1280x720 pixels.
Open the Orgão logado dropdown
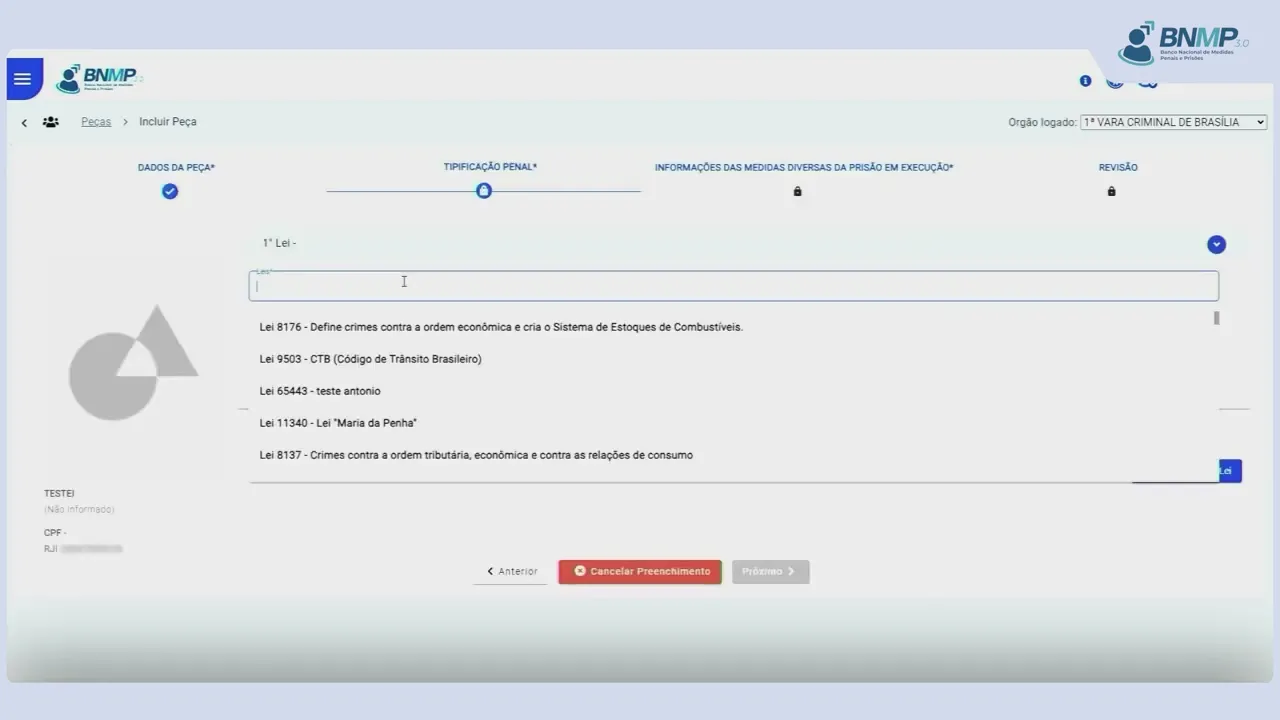point(1174,122)
